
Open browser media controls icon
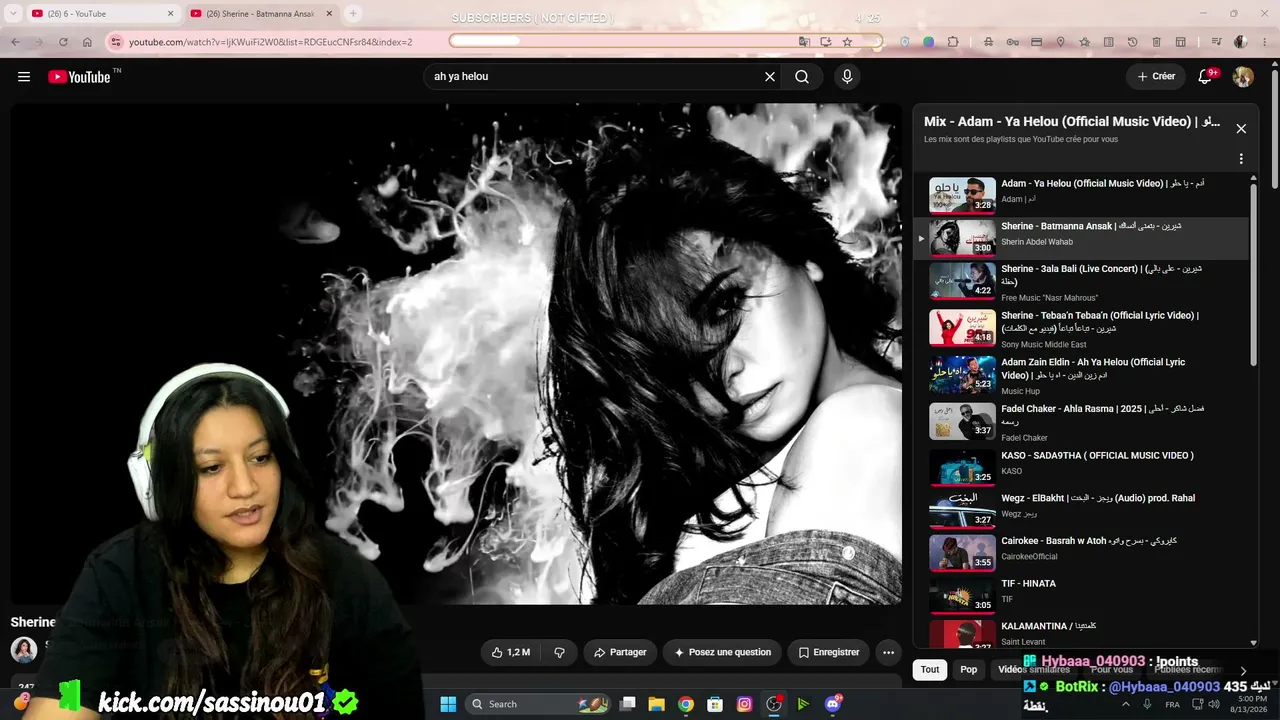tap(1217, 42)
